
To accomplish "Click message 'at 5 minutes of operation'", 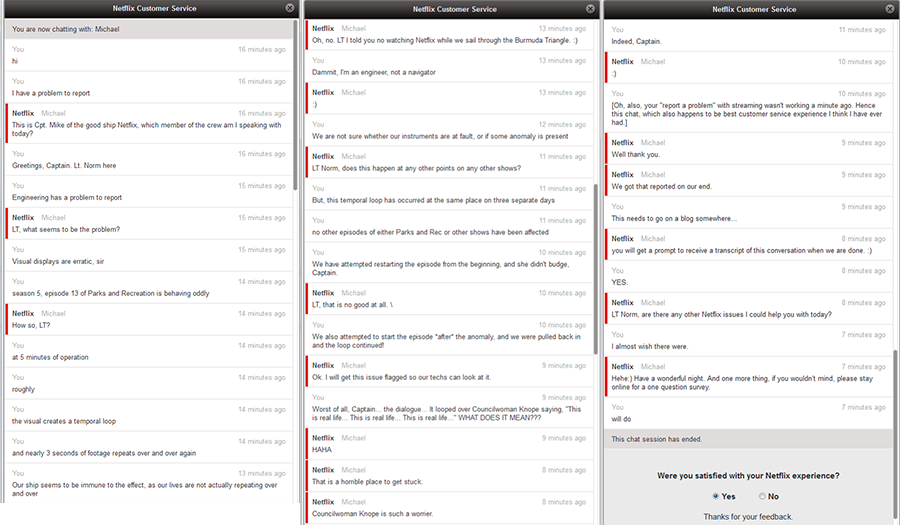I will coord(50,357).
